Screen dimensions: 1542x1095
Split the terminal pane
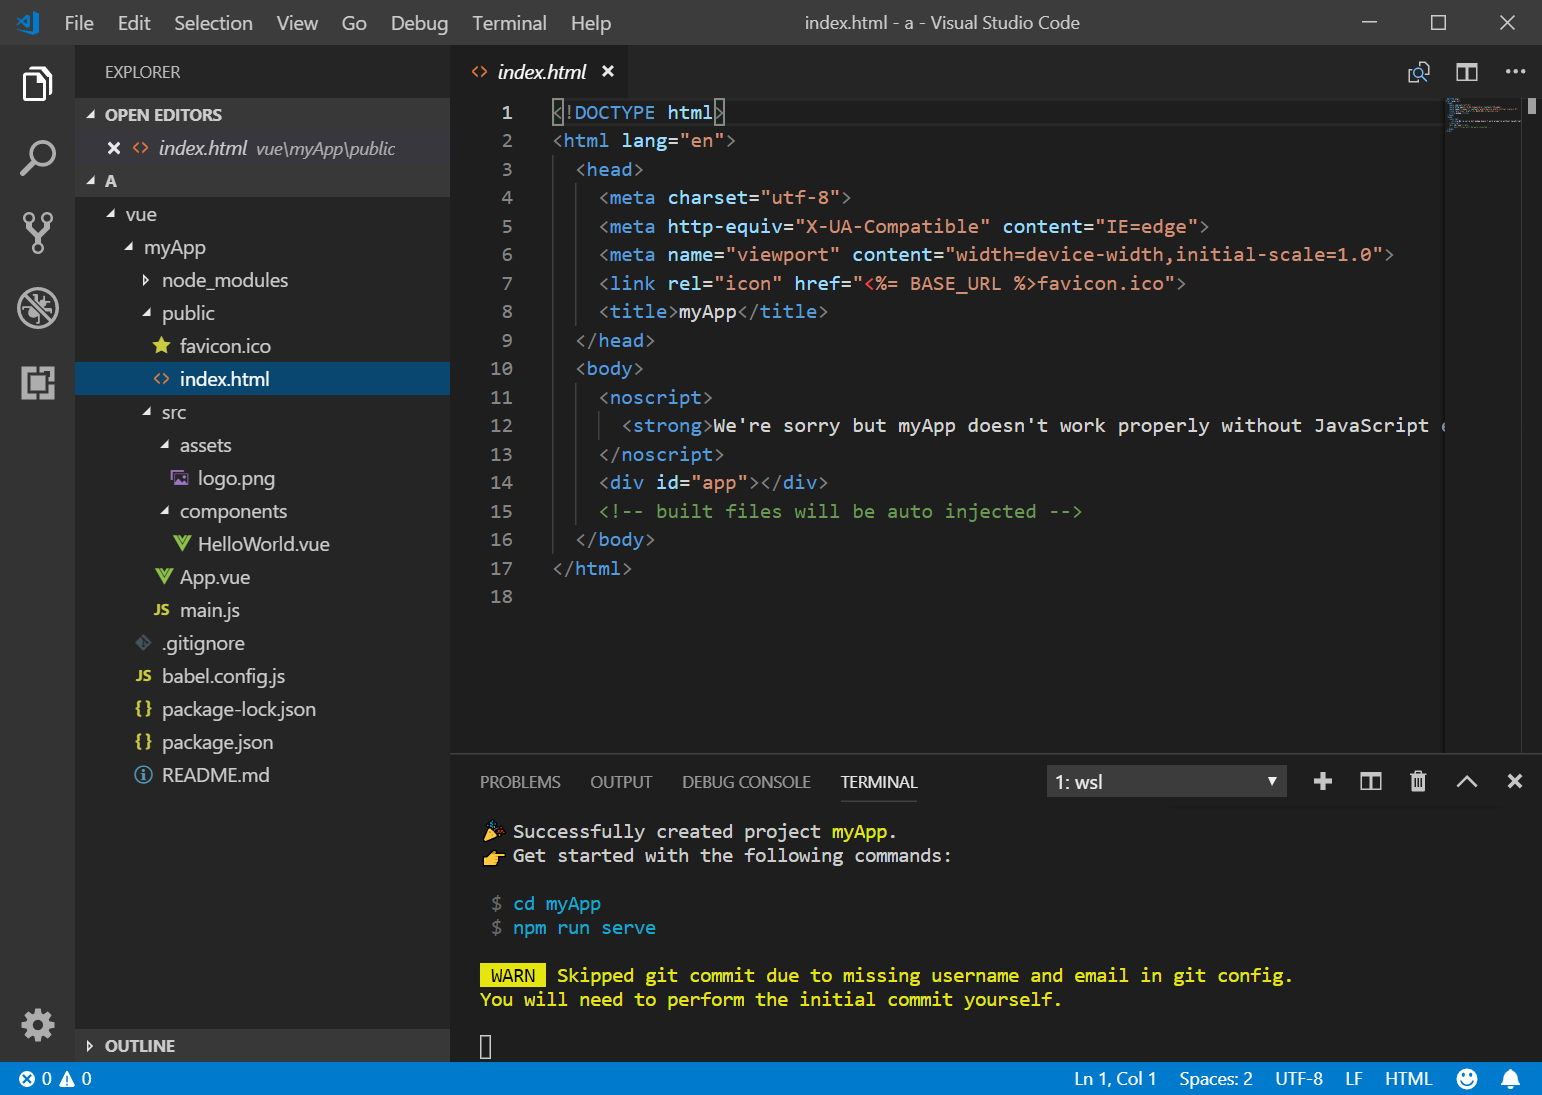click(1370, 782)
